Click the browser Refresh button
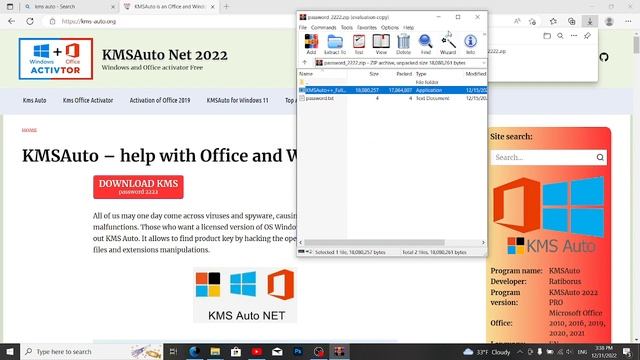The height and width of the screenshot is (360, 640). point(30,21)
